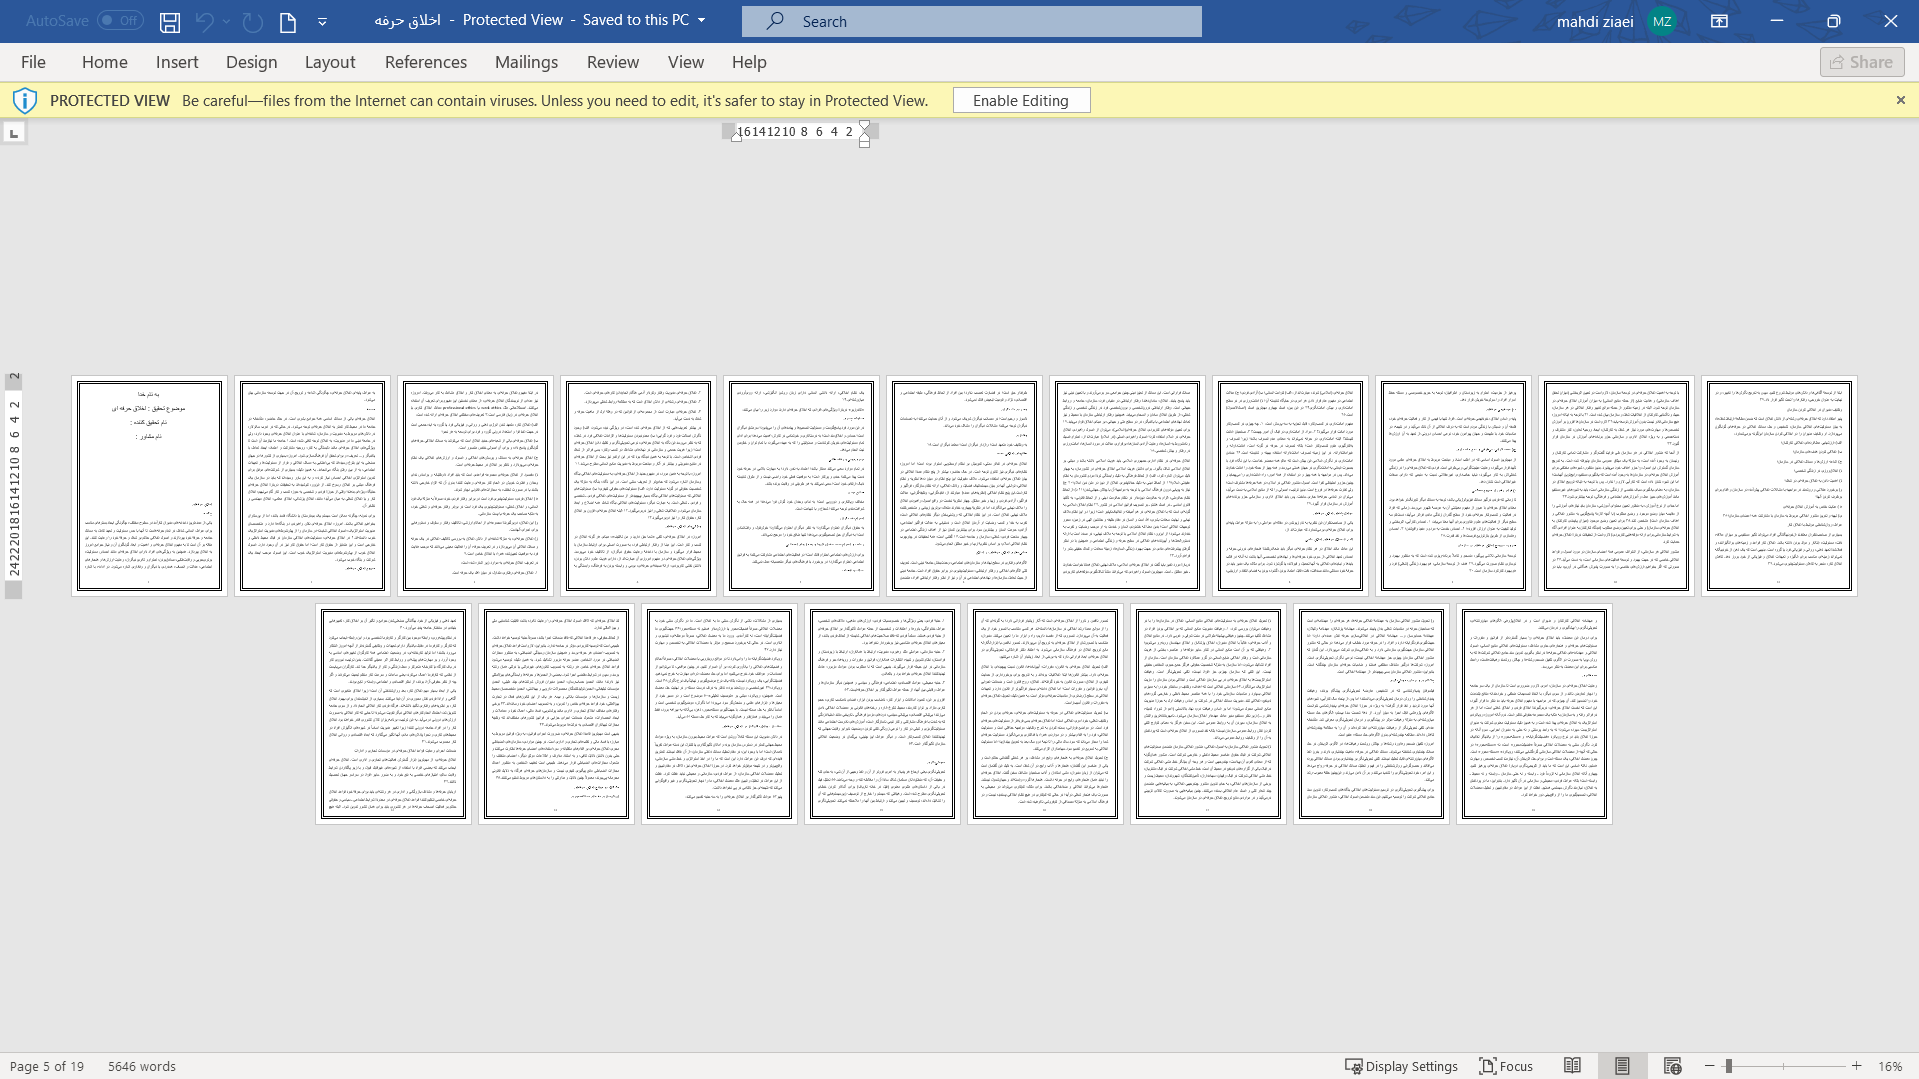The height and width of the screenshot is (1079, 1919).
Task: Click the vertical ruler on left
Action: pyautogui.click(x=14, y=486)
